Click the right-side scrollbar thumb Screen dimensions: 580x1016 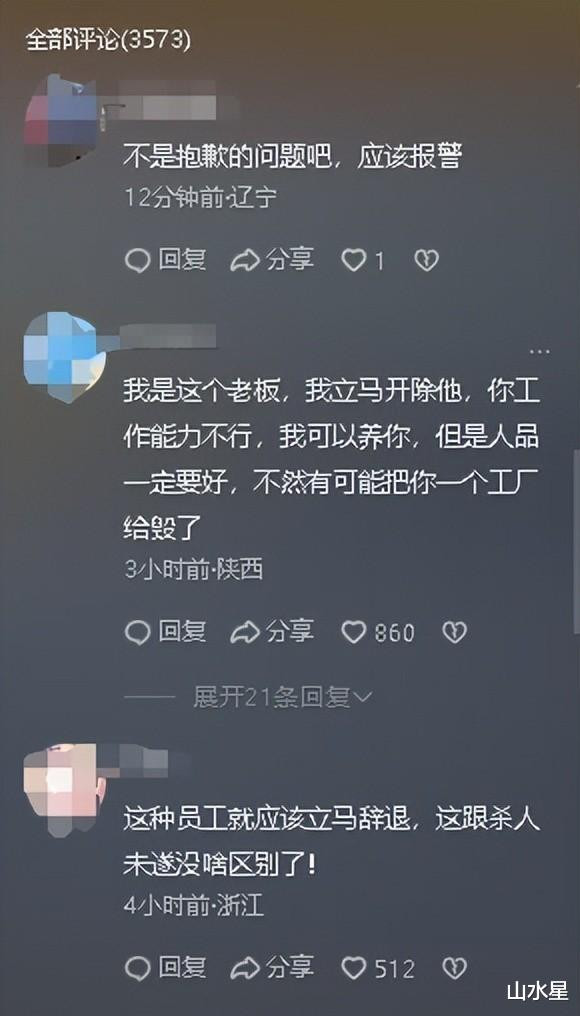click(x=576, y=541)
